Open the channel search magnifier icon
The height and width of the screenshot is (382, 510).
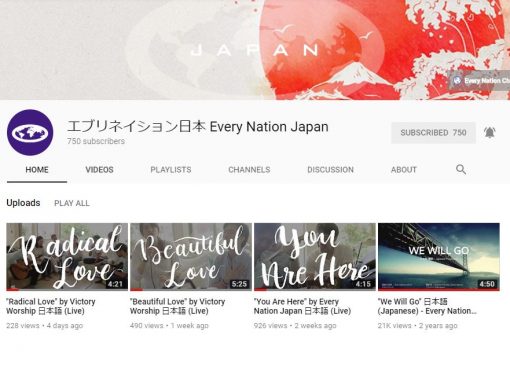click(461, 169)
